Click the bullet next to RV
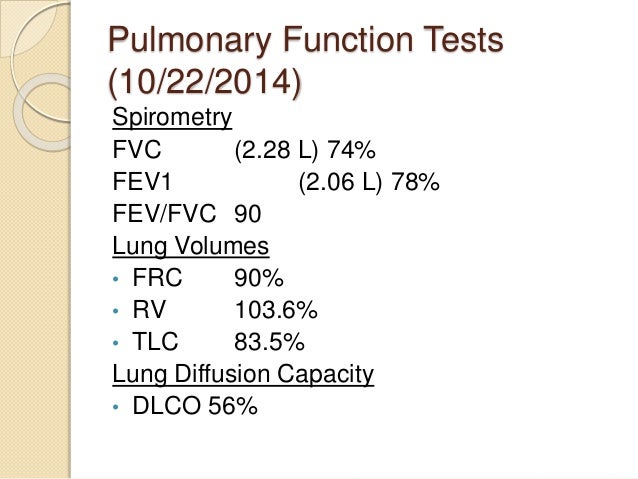638x479 pixels. tap(116, 311)
